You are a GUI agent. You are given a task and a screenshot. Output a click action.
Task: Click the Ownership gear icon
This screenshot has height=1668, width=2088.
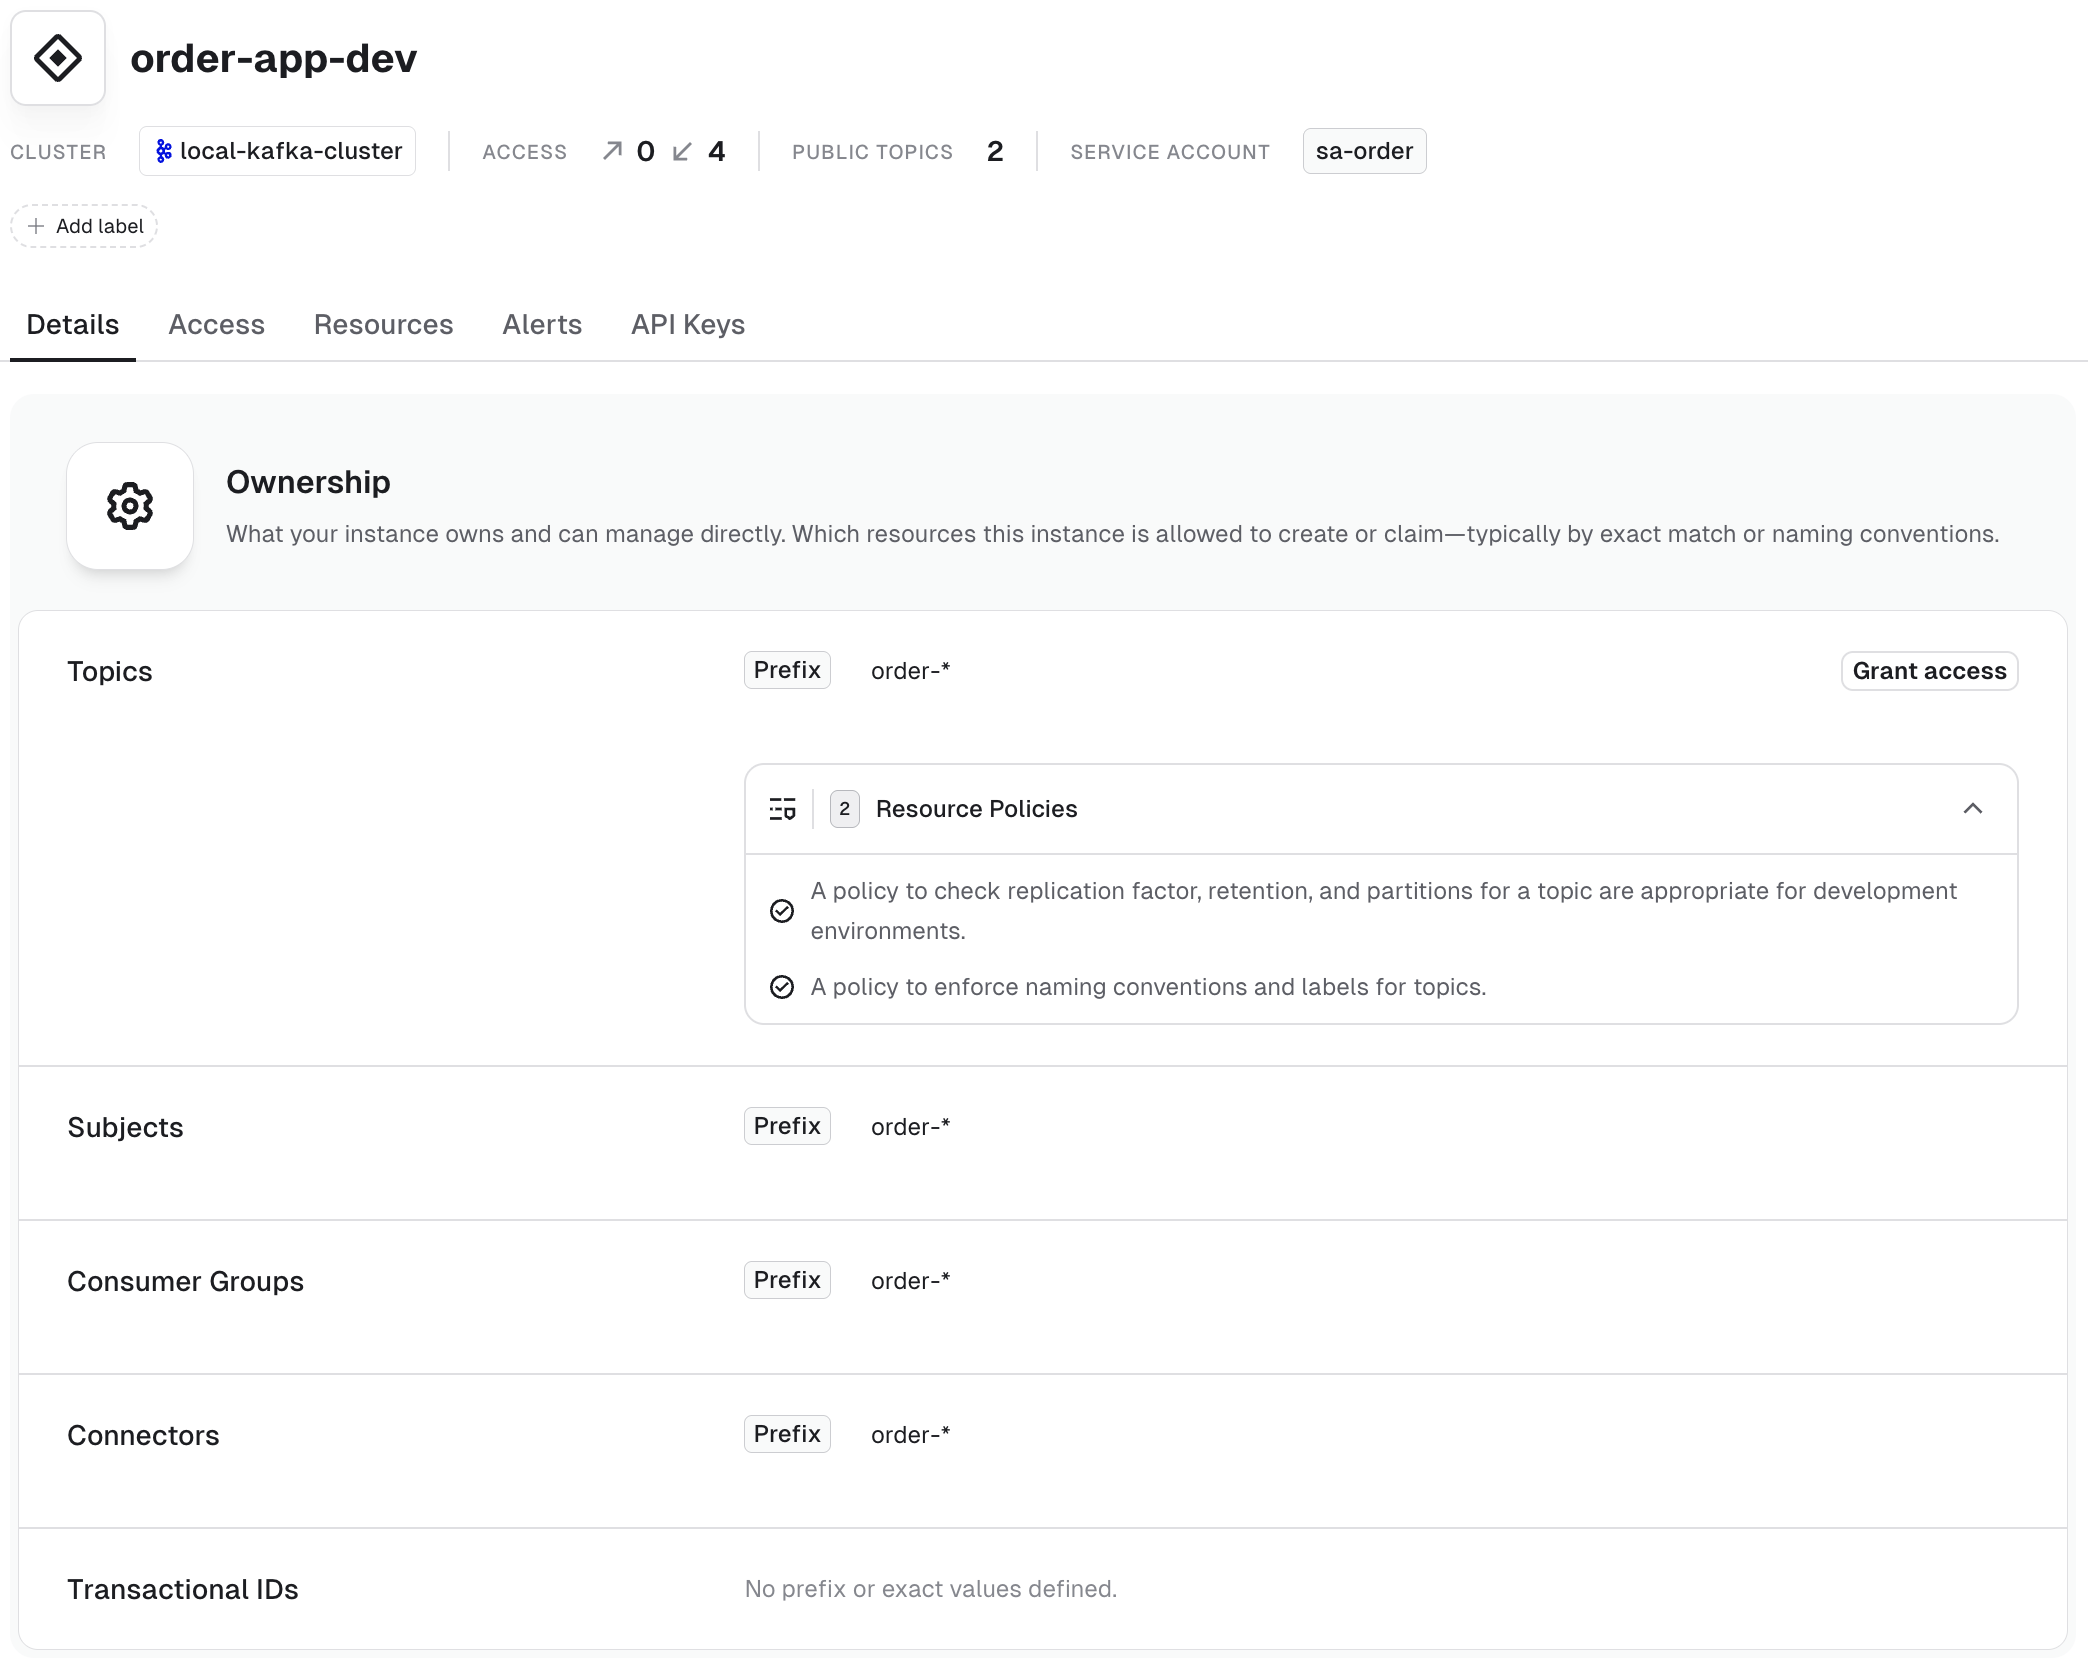point(130,506)
